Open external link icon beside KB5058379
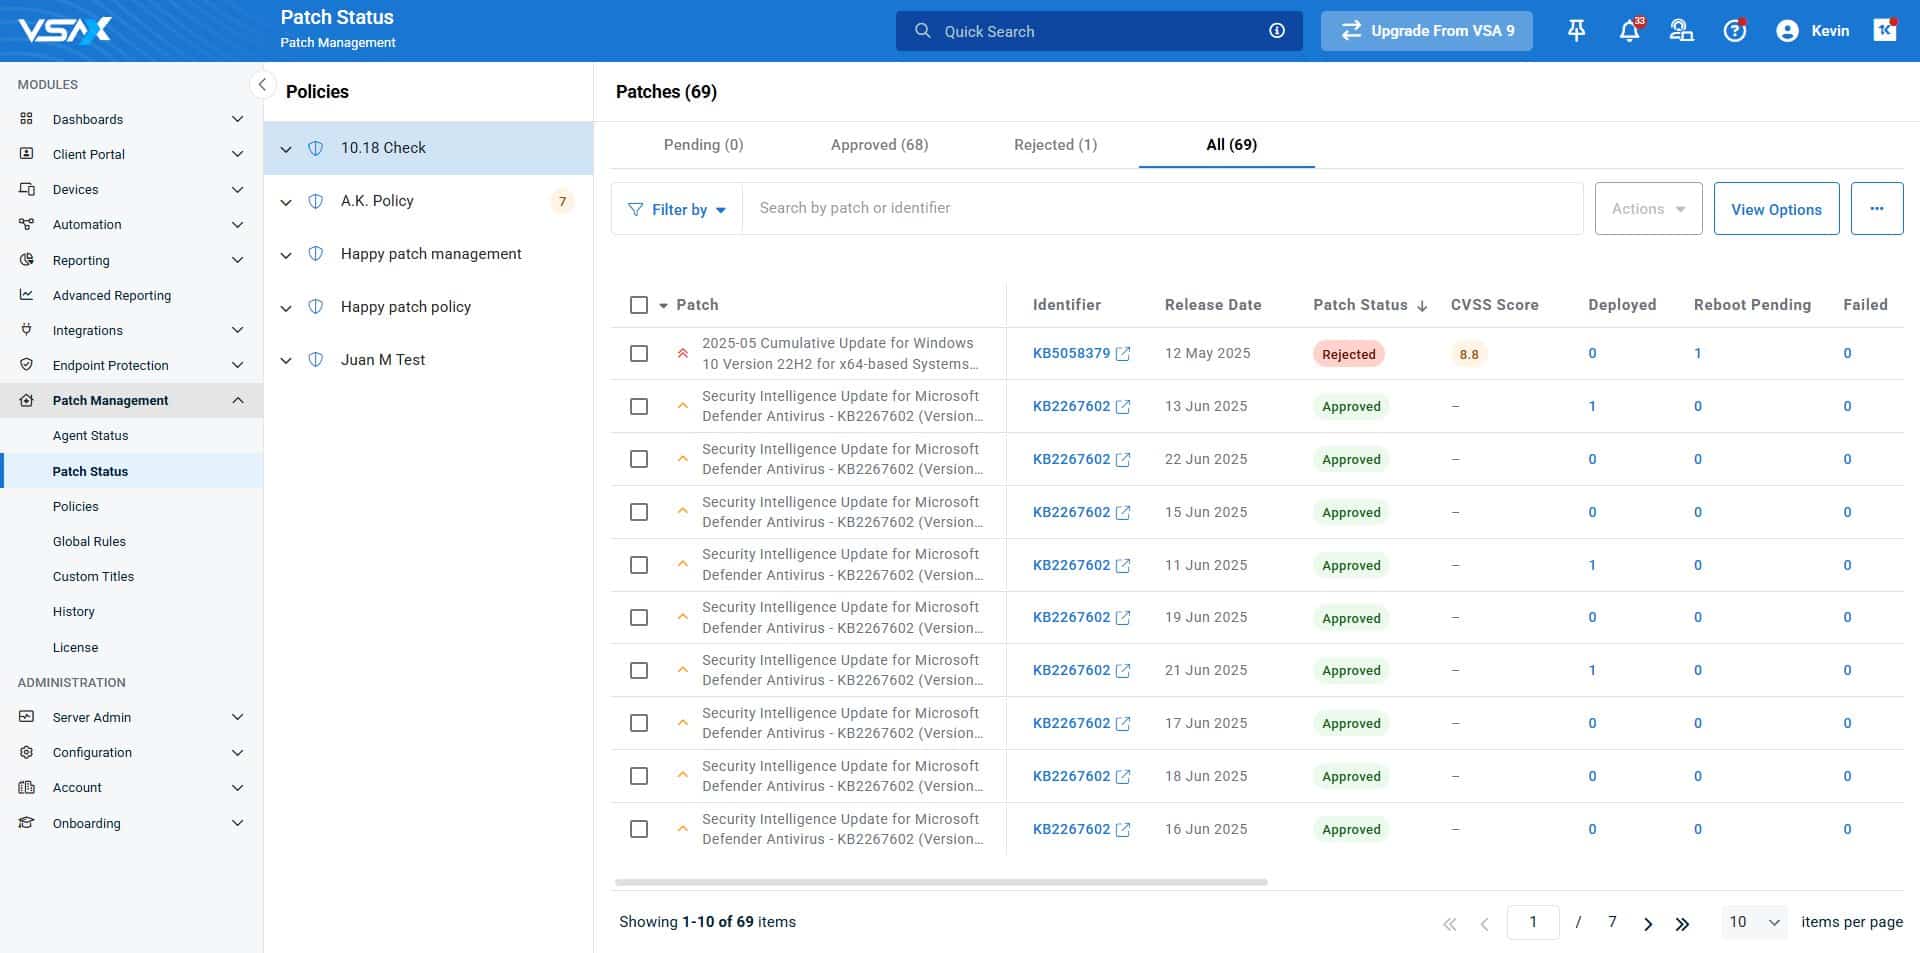 point(1123,354)
